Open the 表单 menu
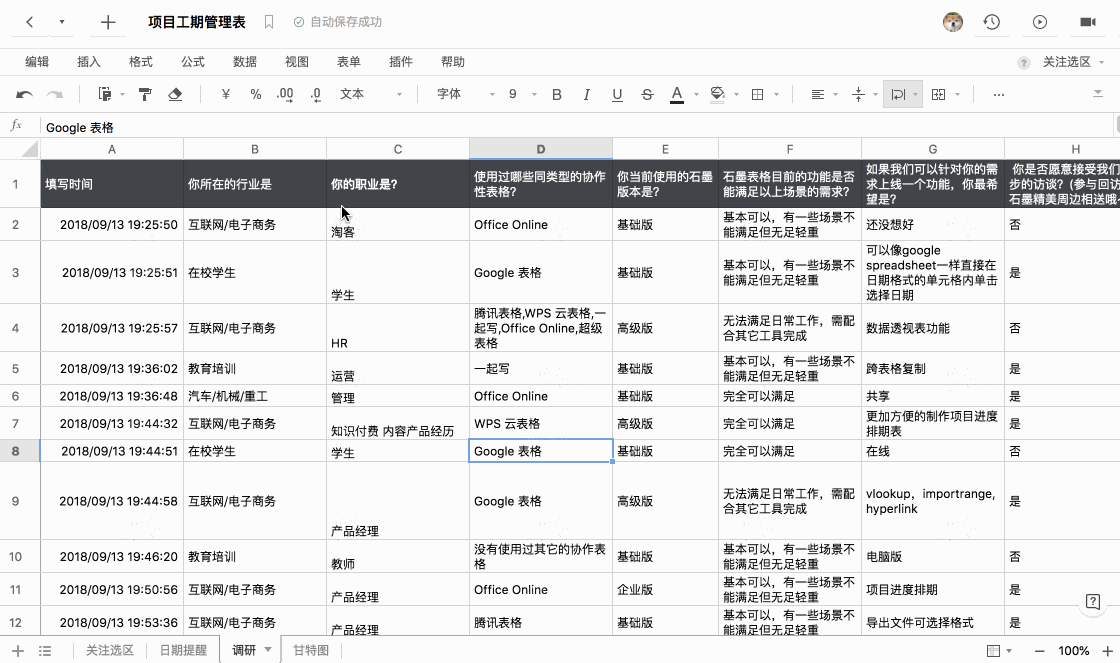1120x663 pixels. coord(349,62)
